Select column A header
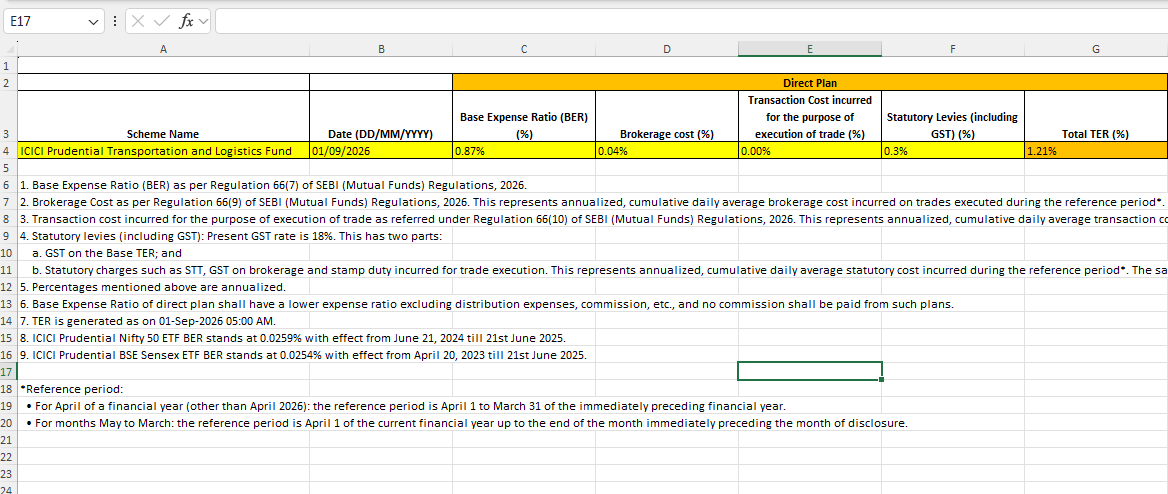This screenshot has width=1168, height=494. pos(163,49)
